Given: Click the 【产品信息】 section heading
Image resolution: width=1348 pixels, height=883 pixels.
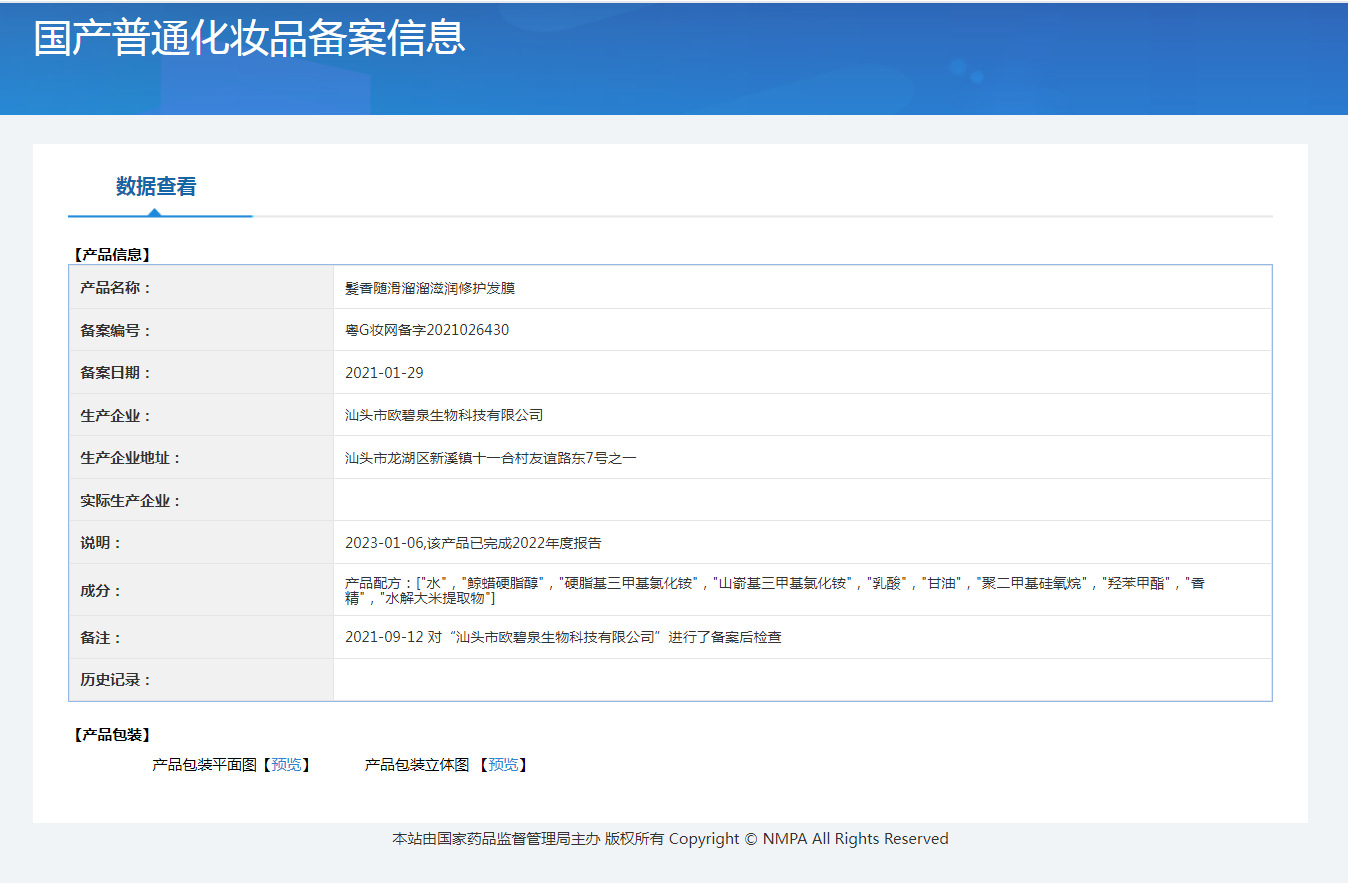Looking at the screenshot, I should (111, 255).
